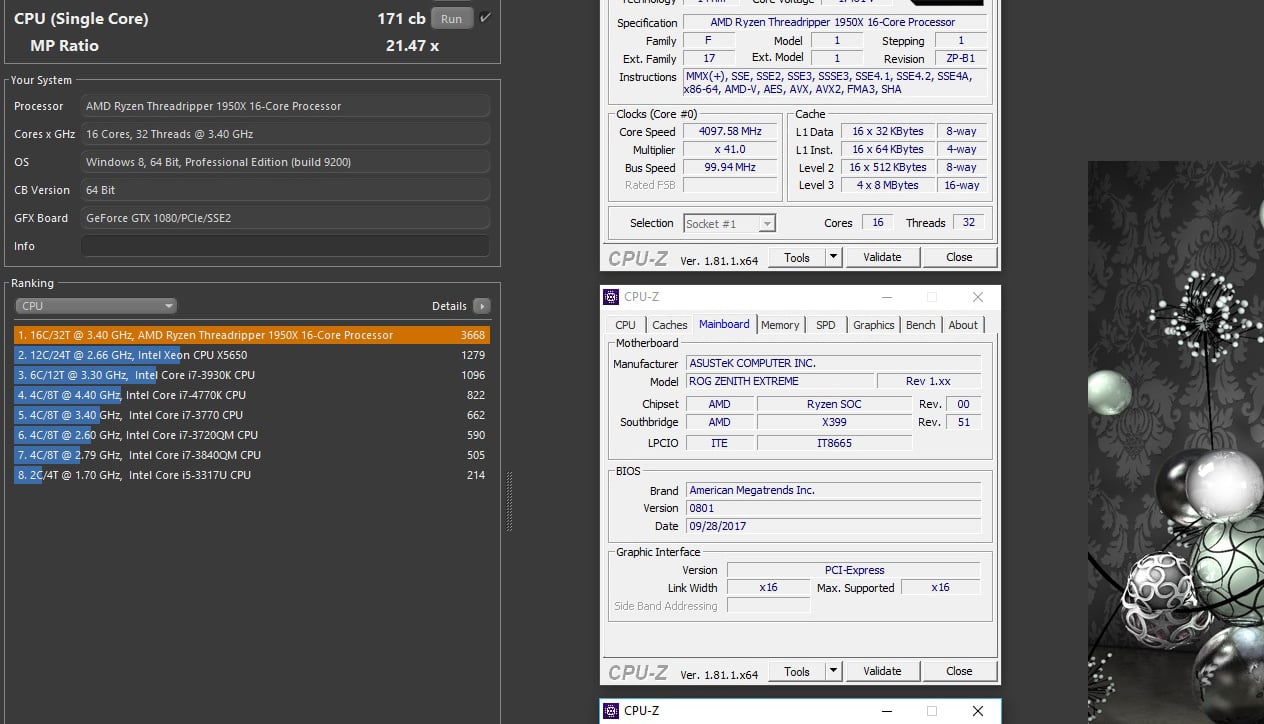Click the motherboard revision 'Rev 1.xx'
The width and height of the screenshot is (1264, 724).
coord(929,382)
